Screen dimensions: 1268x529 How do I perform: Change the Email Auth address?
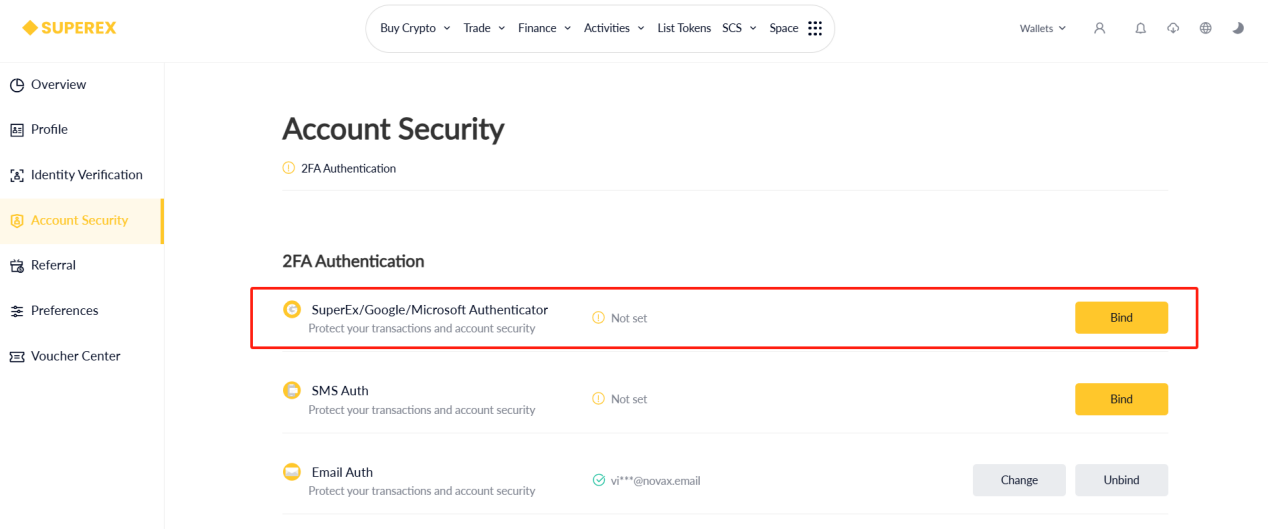pos(1019,480)
